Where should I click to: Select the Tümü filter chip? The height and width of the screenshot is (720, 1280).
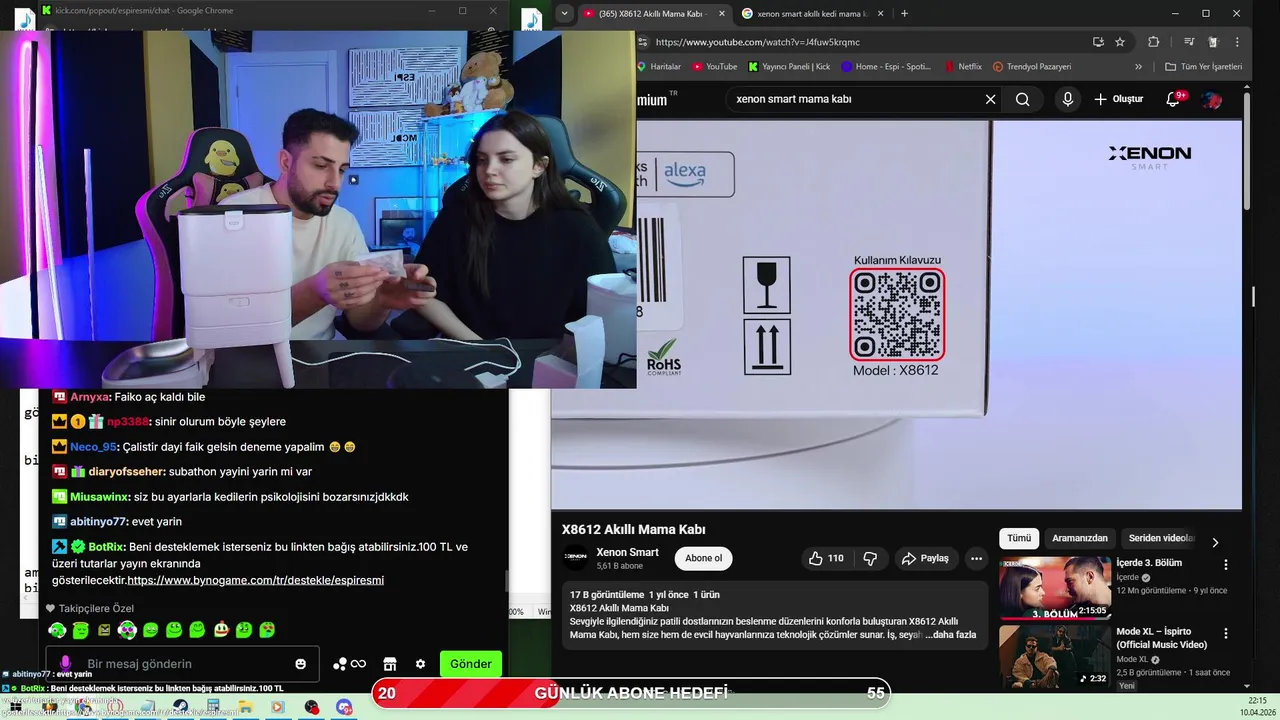tap(1019, 538)
